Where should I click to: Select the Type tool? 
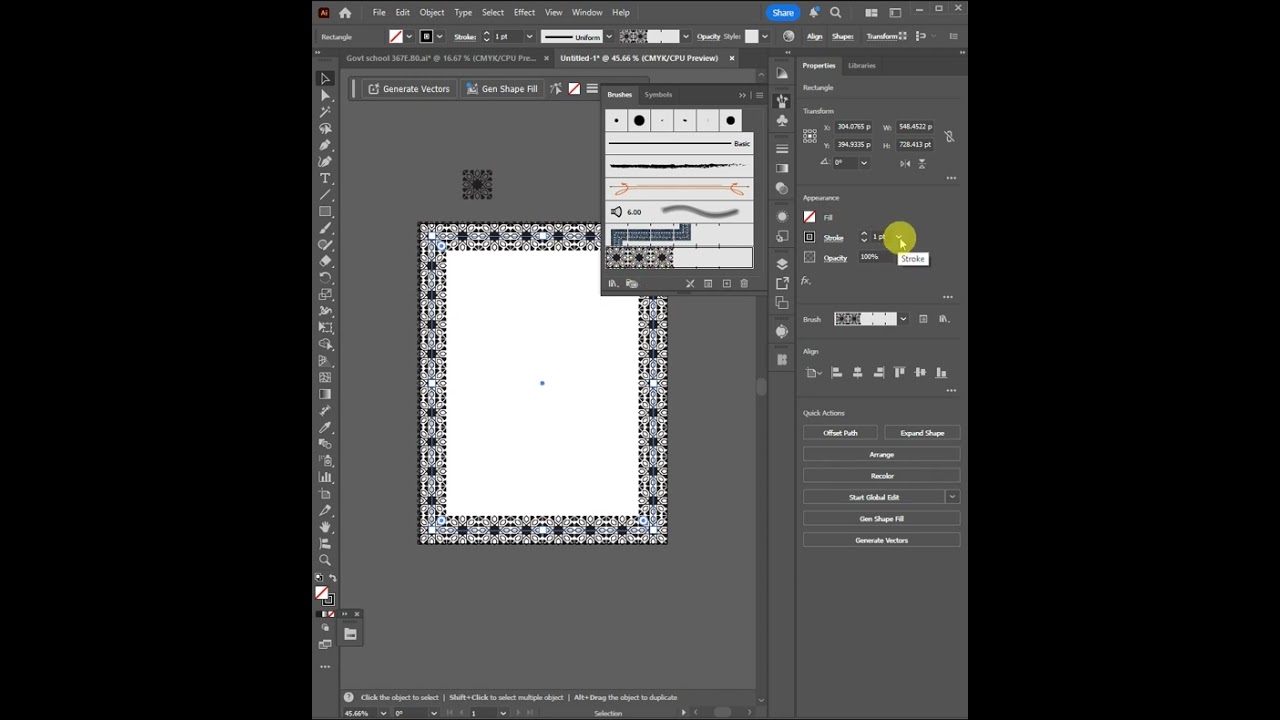(325, 178)
